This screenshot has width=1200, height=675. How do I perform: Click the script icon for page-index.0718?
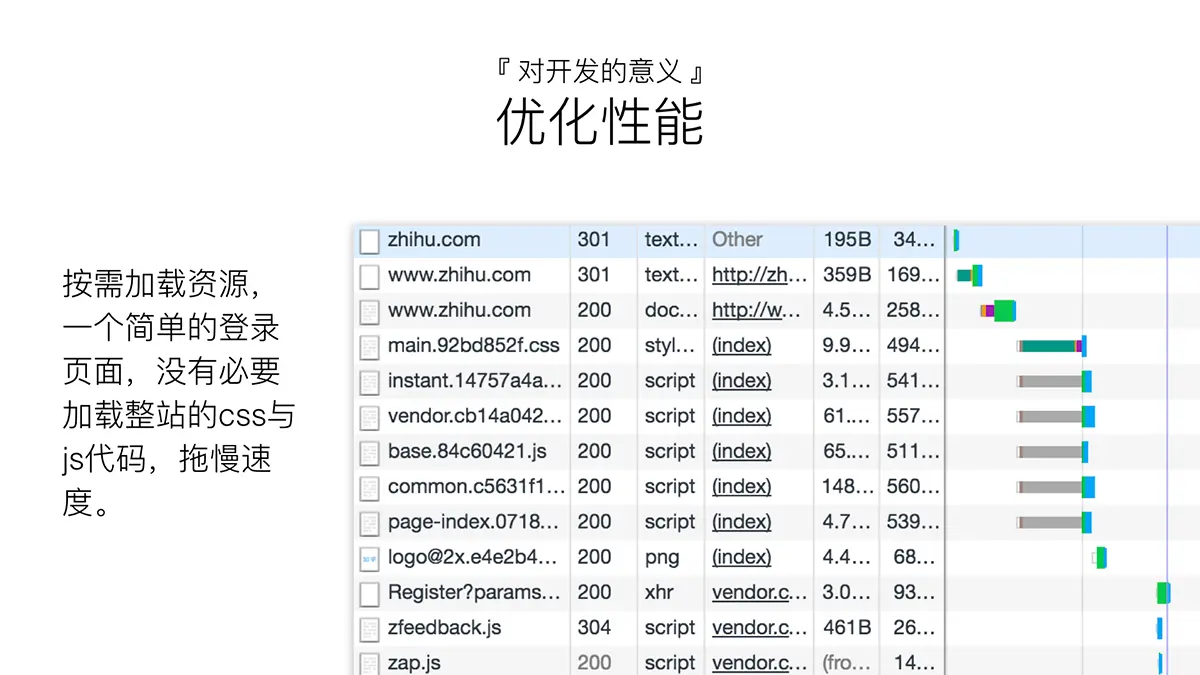pyautogui.click(x=370, y=522)
